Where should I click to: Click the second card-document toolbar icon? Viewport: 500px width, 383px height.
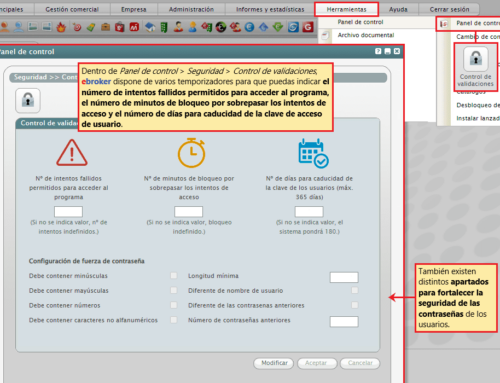coord(47,27)
